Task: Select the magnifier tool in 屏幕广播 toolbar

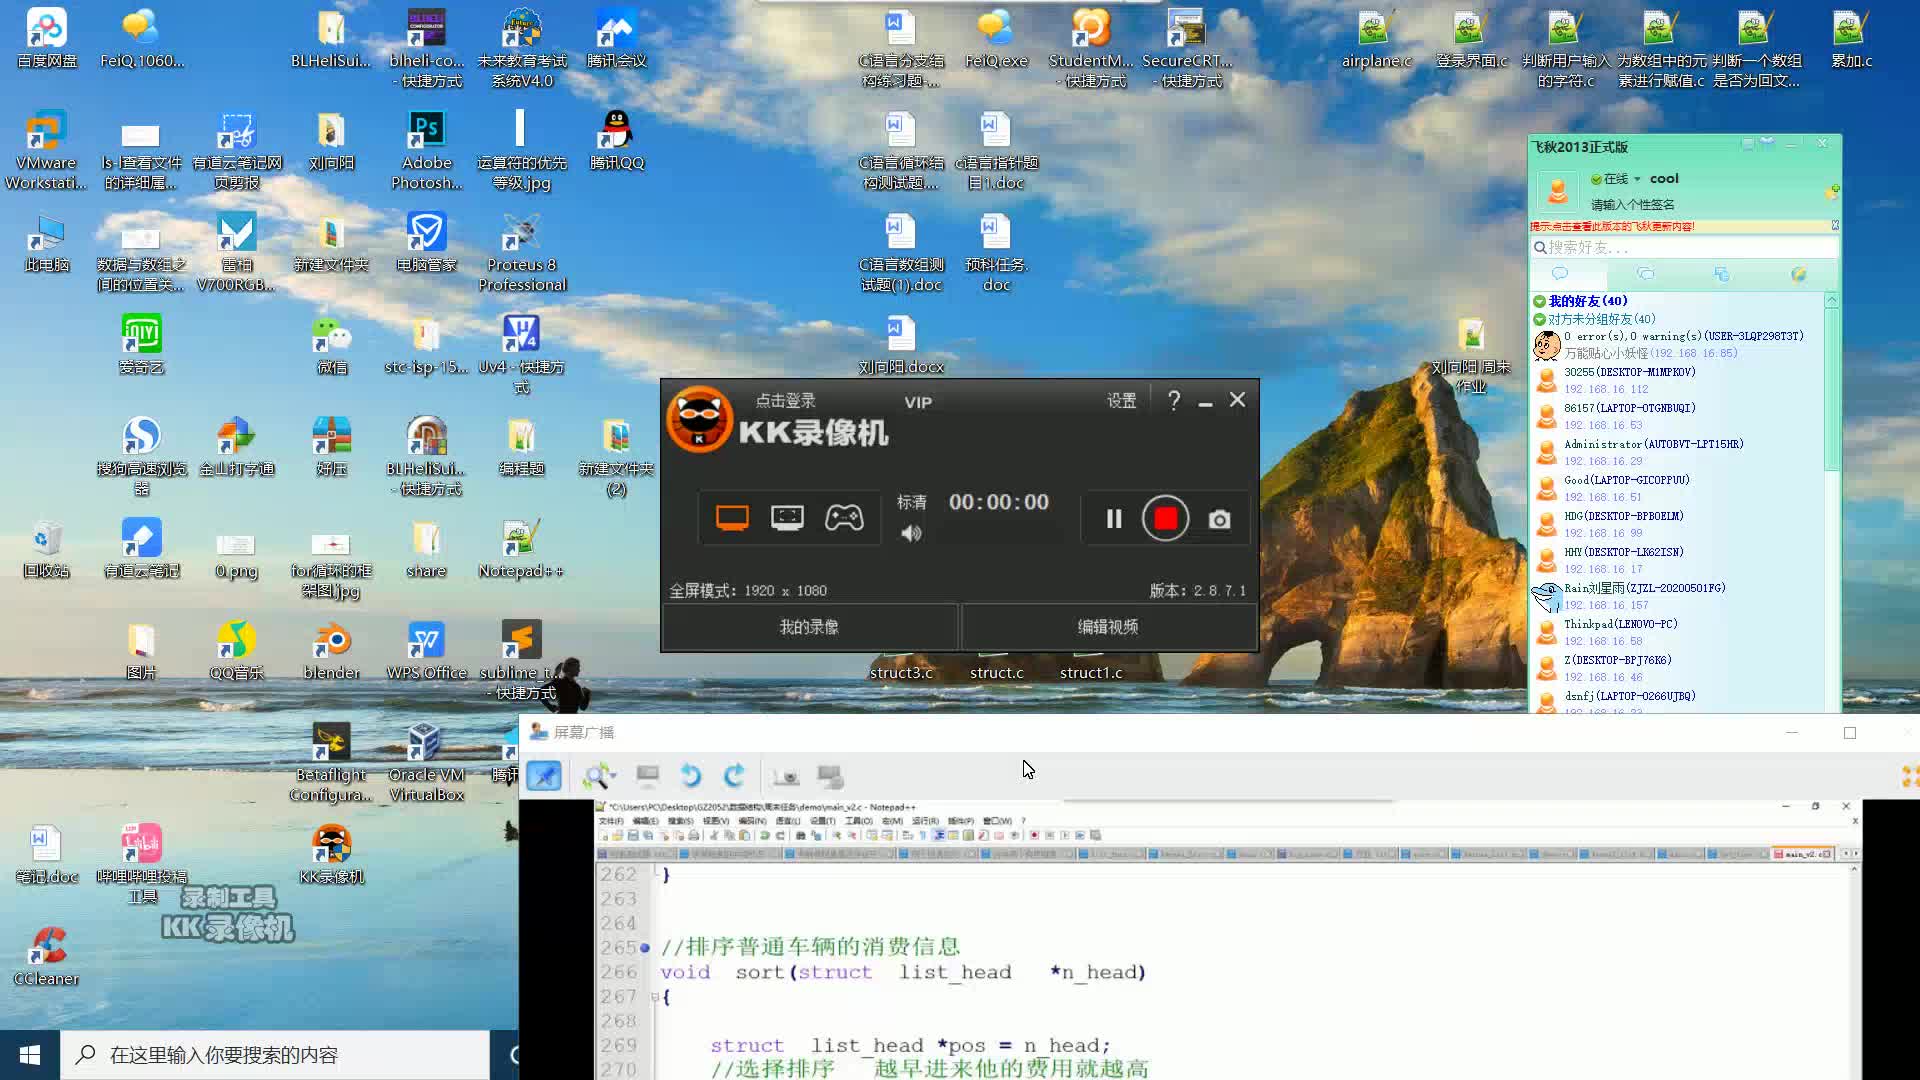Action: (598, 776)
